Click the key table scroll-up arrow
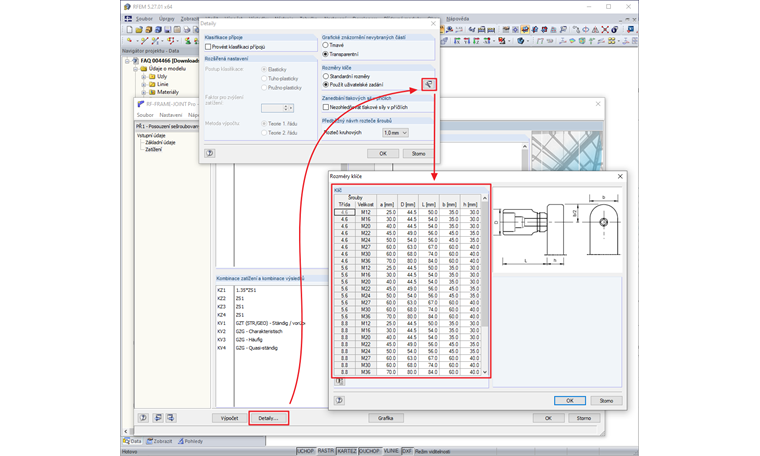This screenshot has width=760, height=456. point(485,198)
